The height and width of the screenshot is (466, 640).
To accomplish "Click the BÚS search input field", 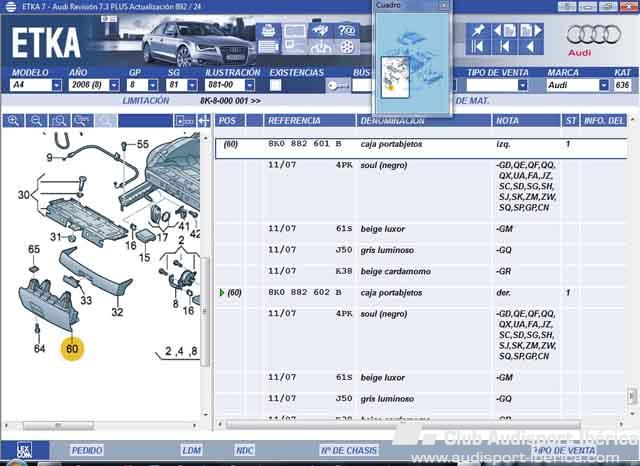I will point(362,85).
